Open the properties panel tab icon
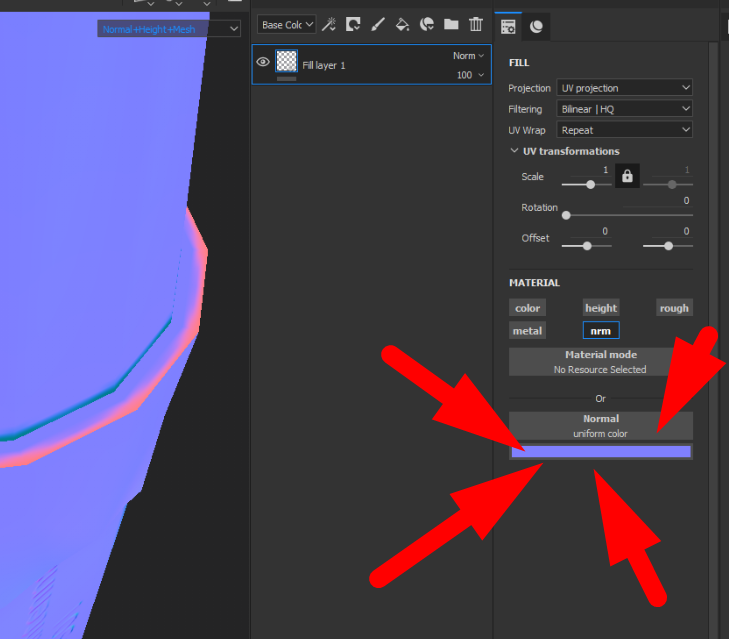This screenshot has height=639, width=729. point(508,27)
